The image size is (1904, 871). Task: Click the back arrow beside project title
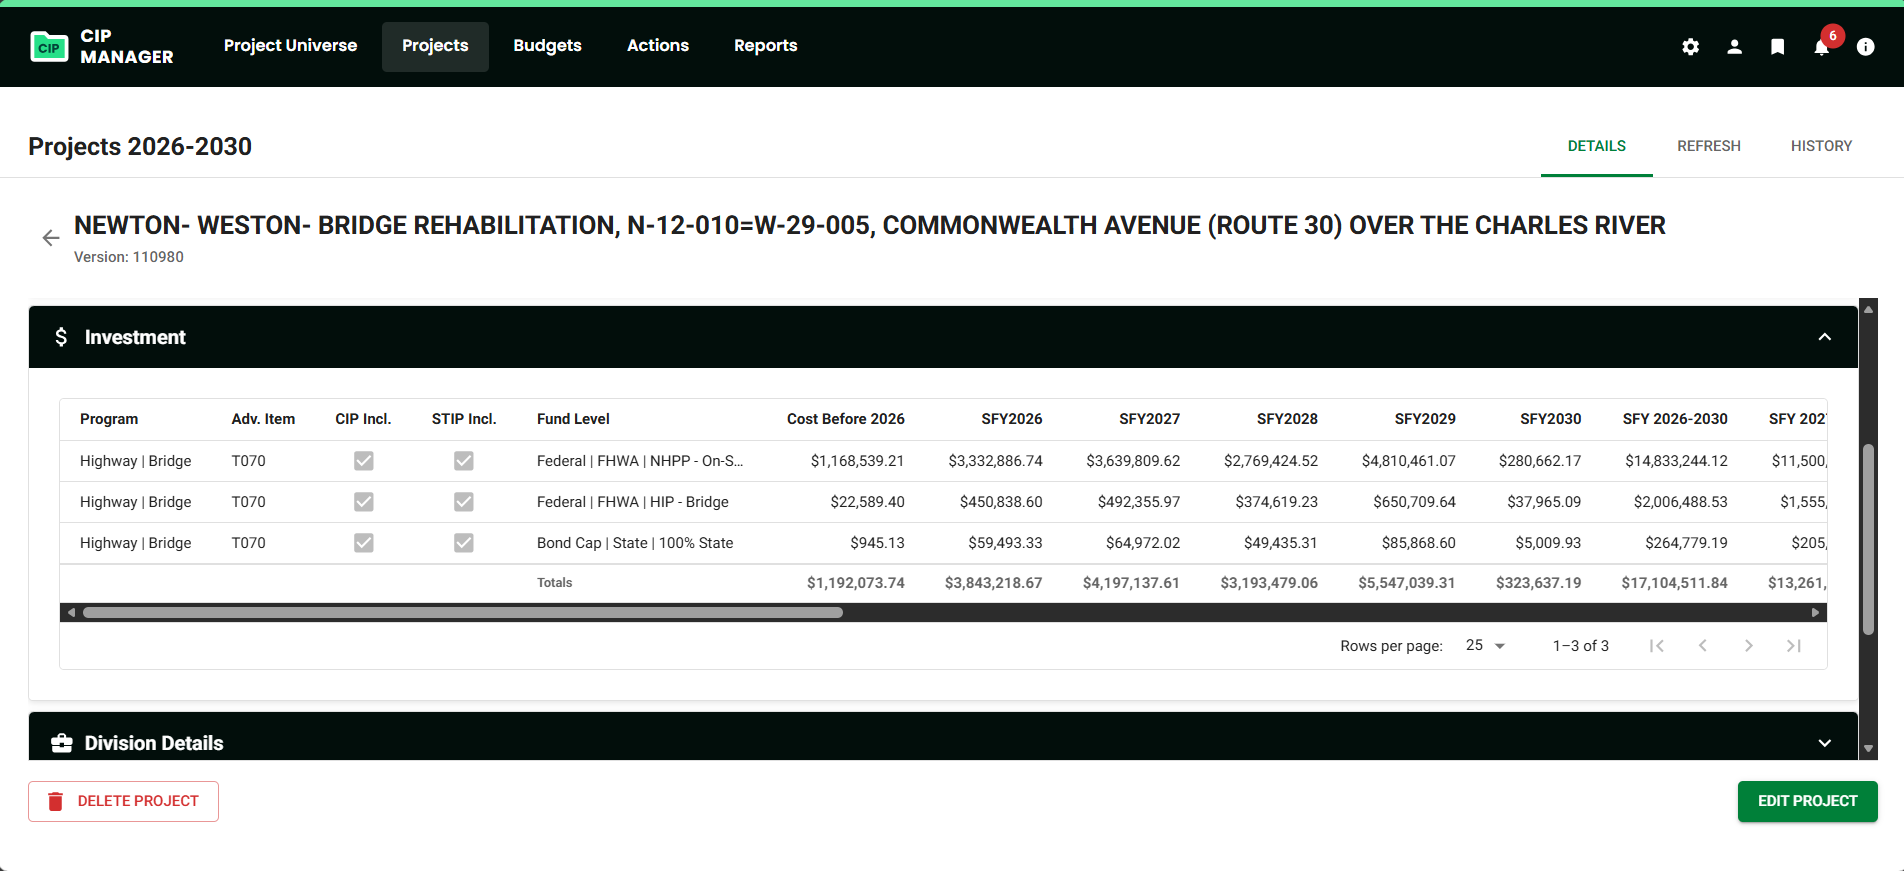pos(51,238)
